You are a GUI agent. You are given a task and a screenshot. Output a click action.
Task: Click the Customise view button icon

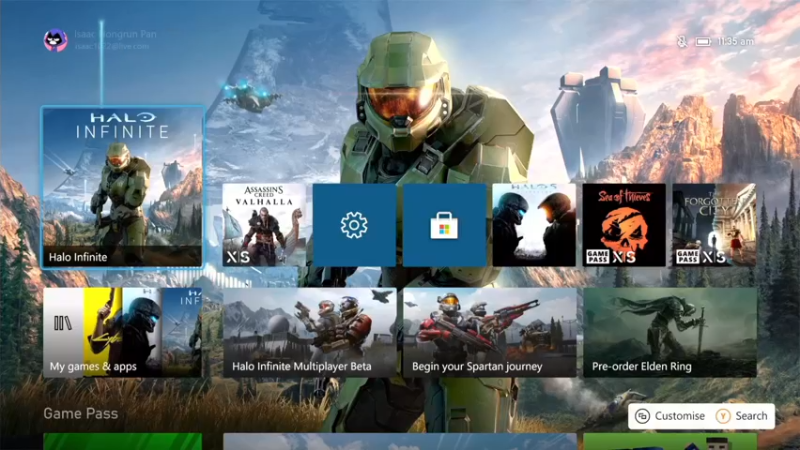642,416
